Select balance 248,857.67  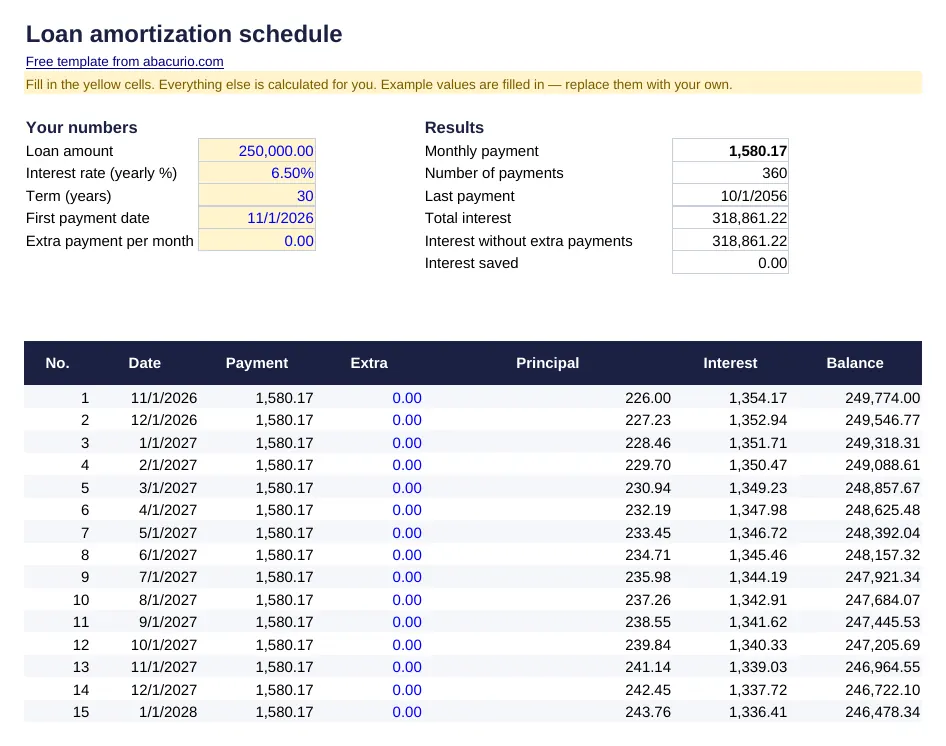point(883,488)
